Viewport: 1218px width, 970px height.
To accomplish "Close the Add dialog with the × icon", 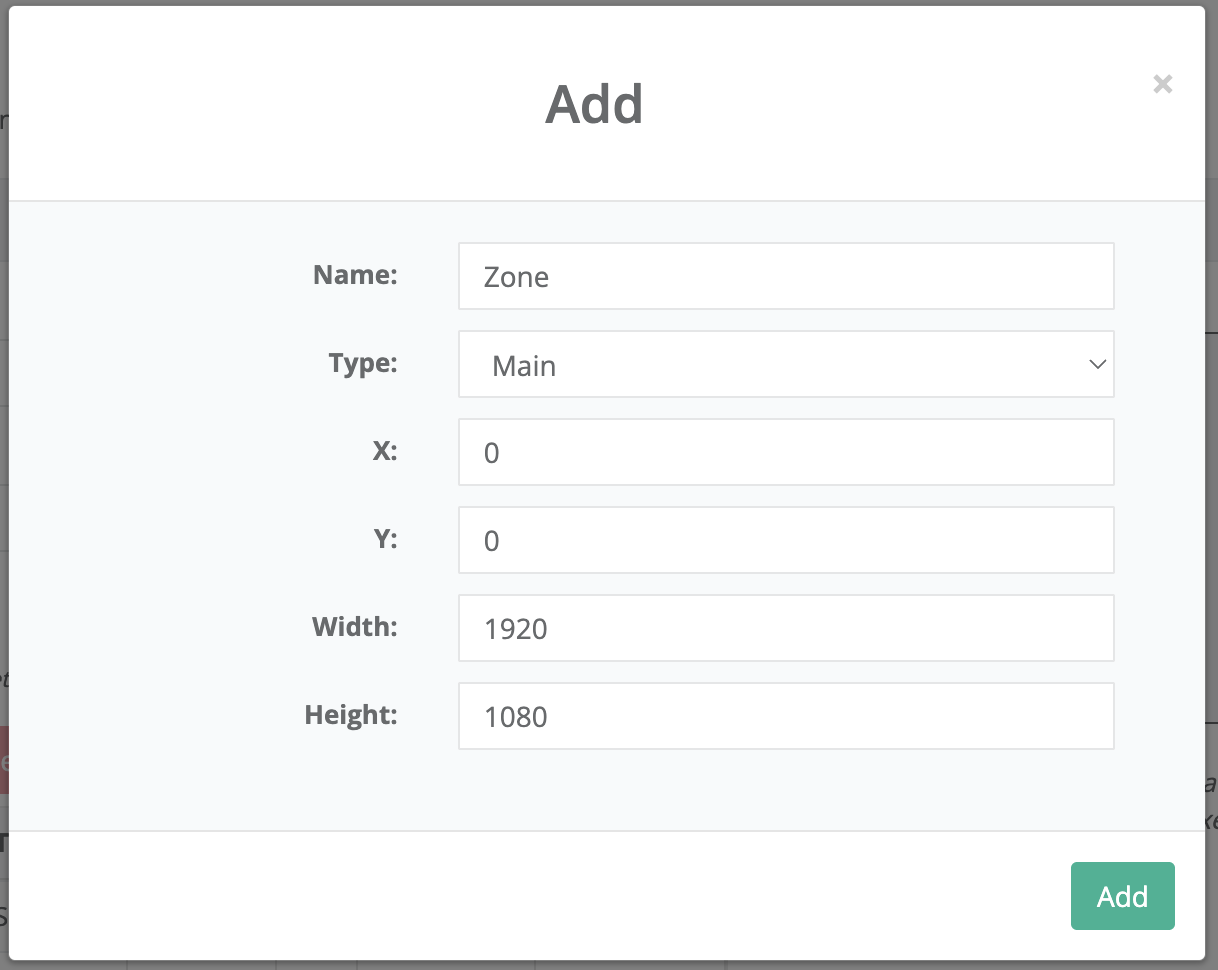I will point(1162,84).
